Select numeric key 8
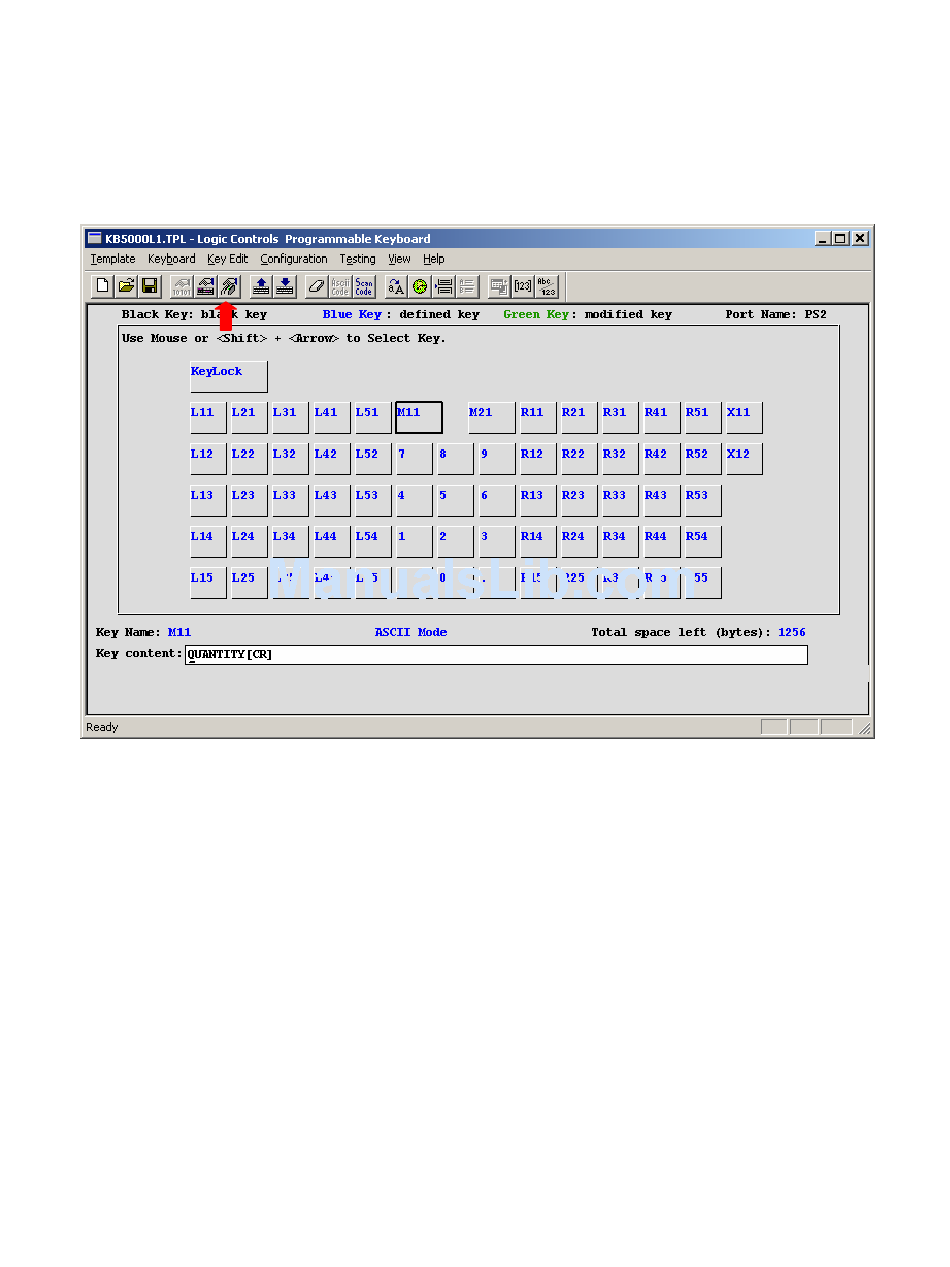The height and width of the screenshot is (1267, 950). pos(455,459)
